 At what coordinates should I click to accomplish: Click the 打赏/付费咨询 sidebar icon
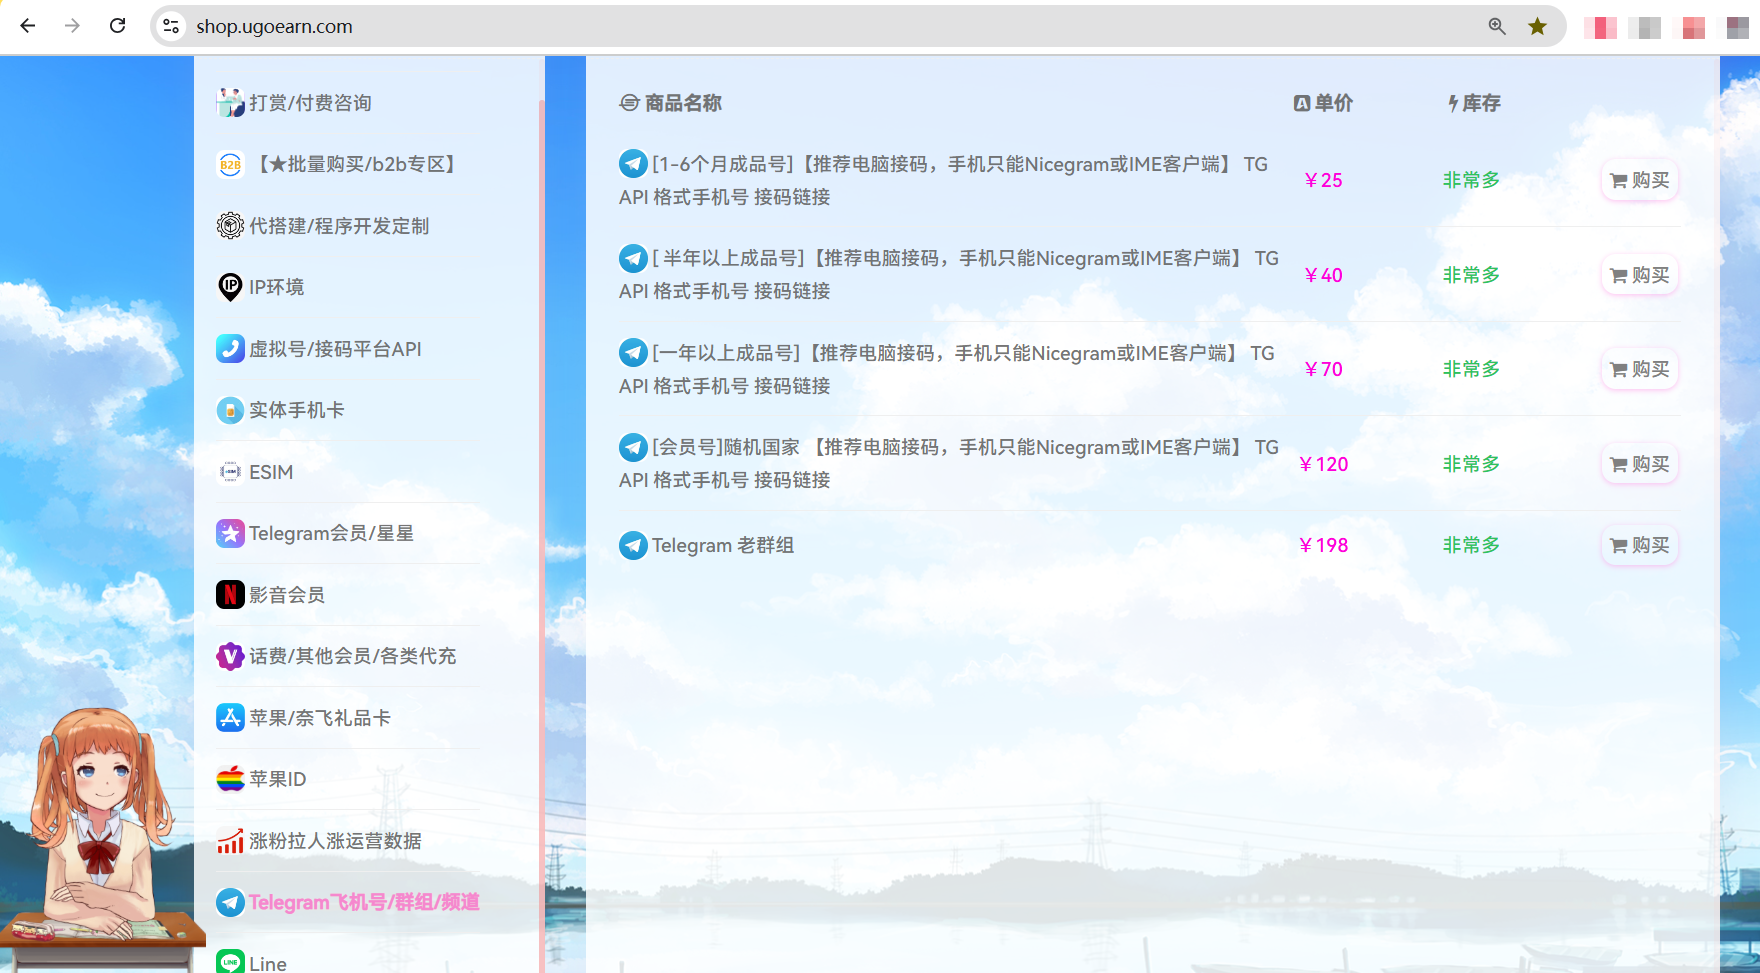[x=230, y=103]
